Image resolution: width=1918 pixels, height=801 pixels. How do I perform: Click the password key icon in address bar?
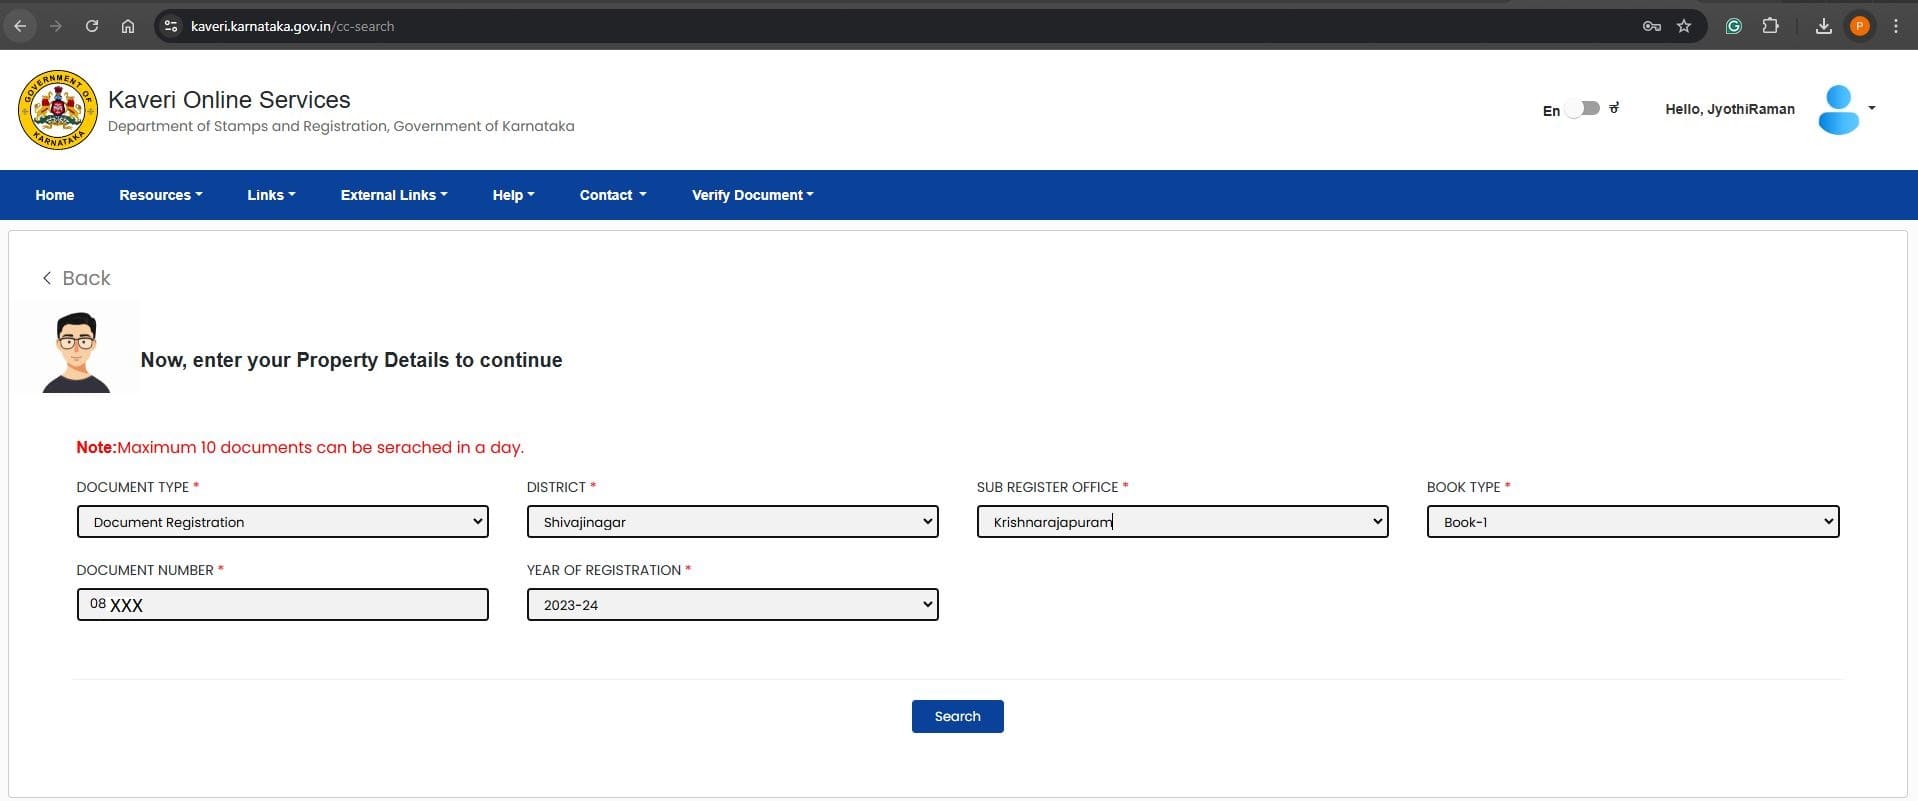pyautogui.click(x=1651, y=26)
